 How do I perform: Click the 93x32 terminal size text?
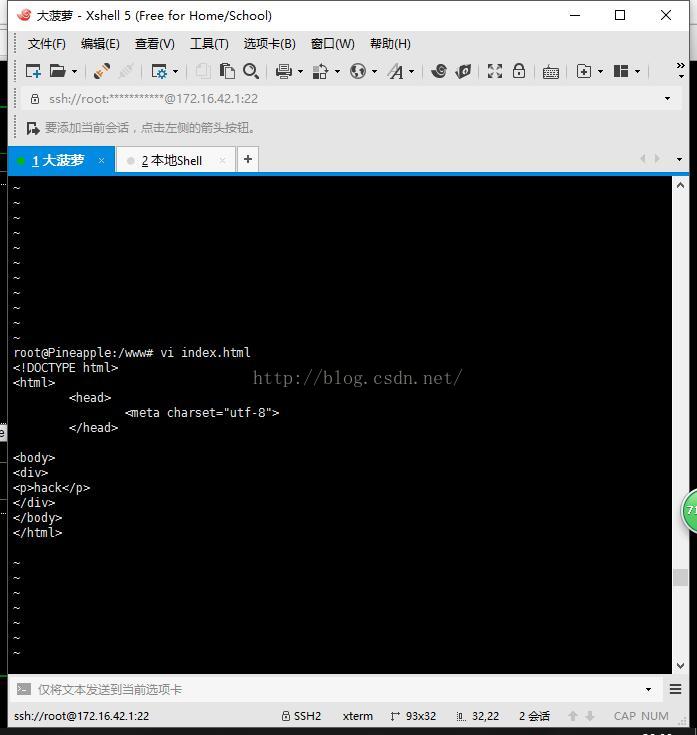[421, 716]
